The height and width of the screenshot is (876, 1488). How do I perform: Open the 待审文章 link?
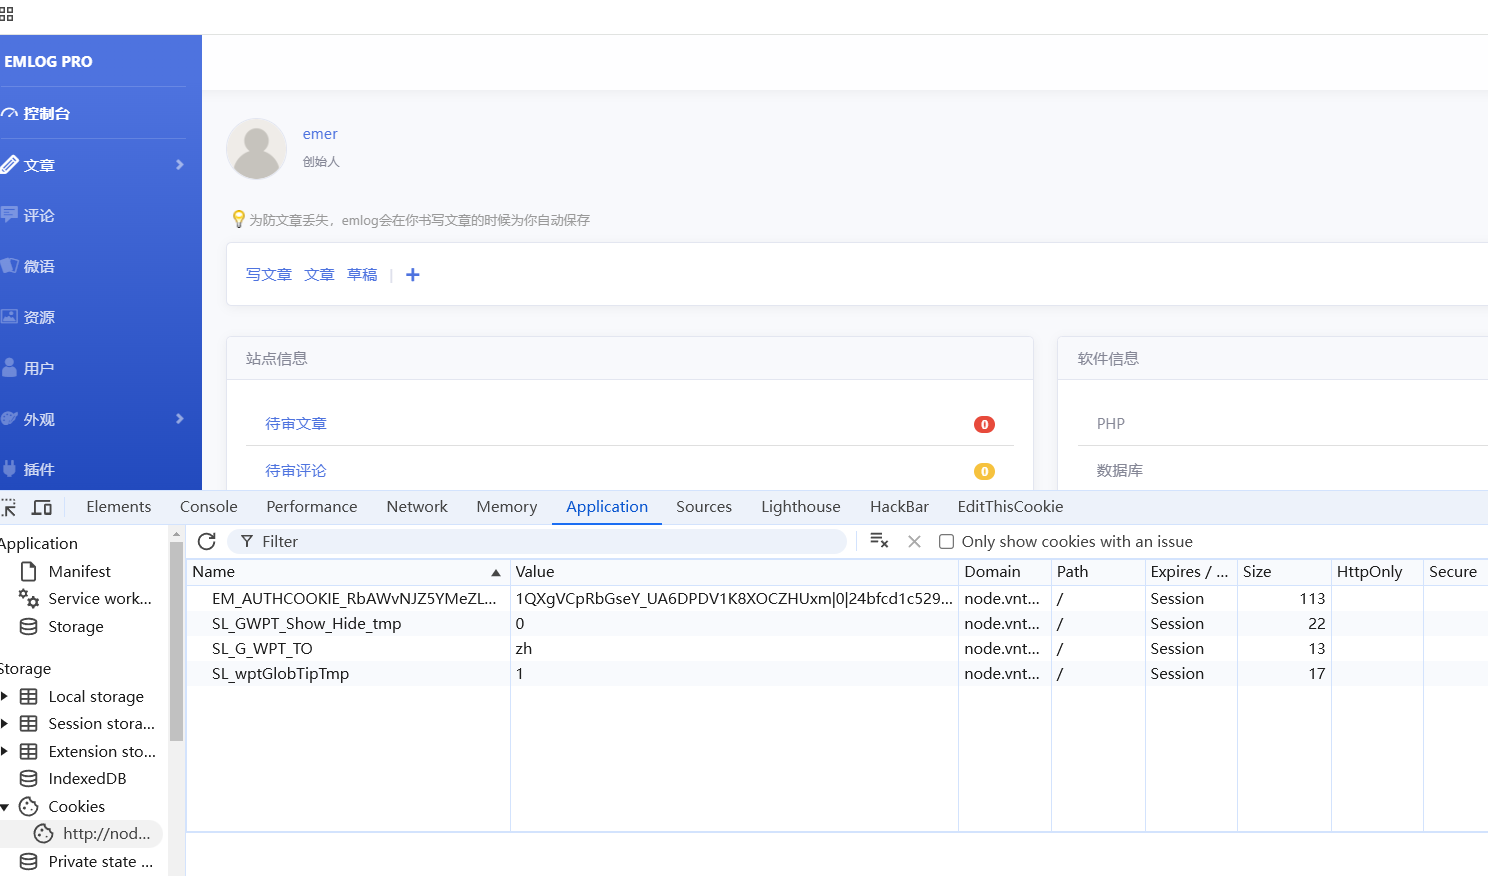(296, 424)
